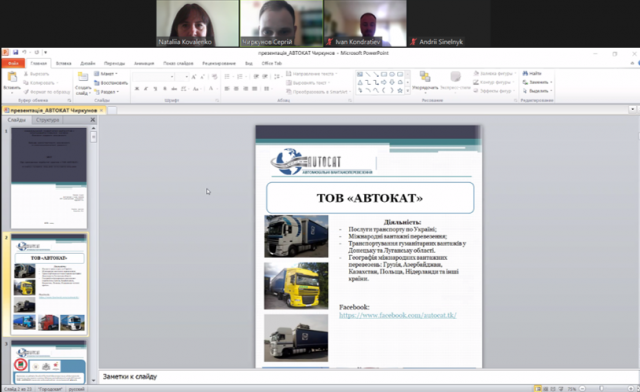Click the Упорядочить arrange icon
This screenshot has height=392, width=640.
(425, 77)
